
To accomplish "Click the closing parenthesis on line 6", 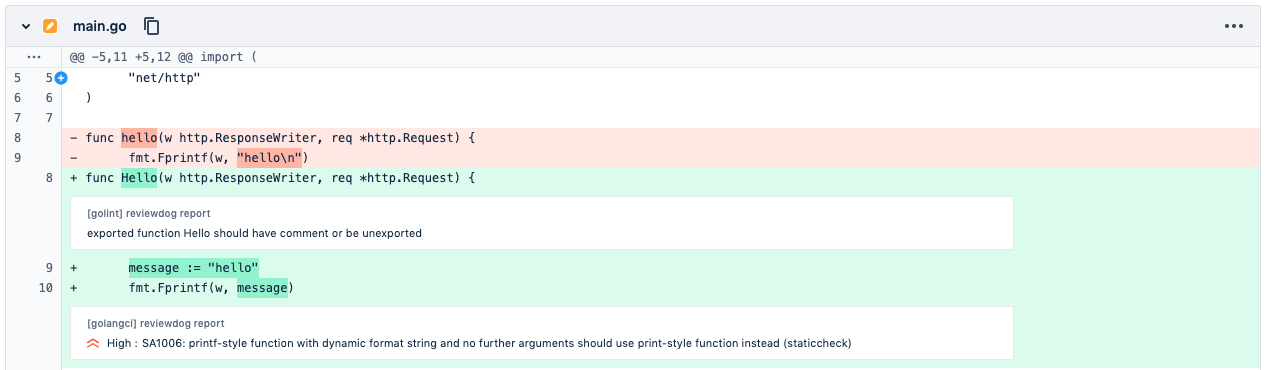I will 89,97.
